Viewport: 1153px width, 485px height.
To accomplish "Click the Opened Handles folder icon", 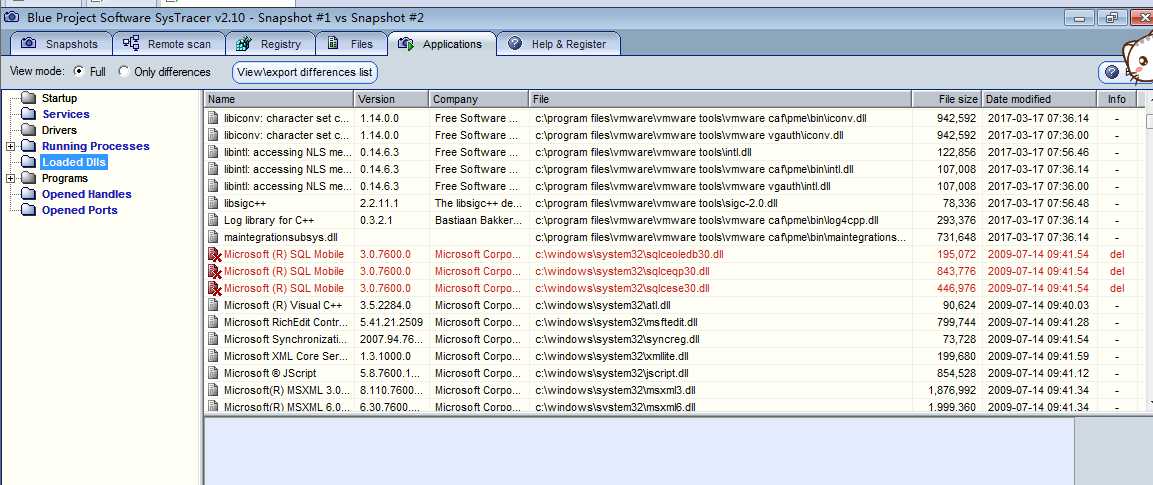I will tap(28, 194).
